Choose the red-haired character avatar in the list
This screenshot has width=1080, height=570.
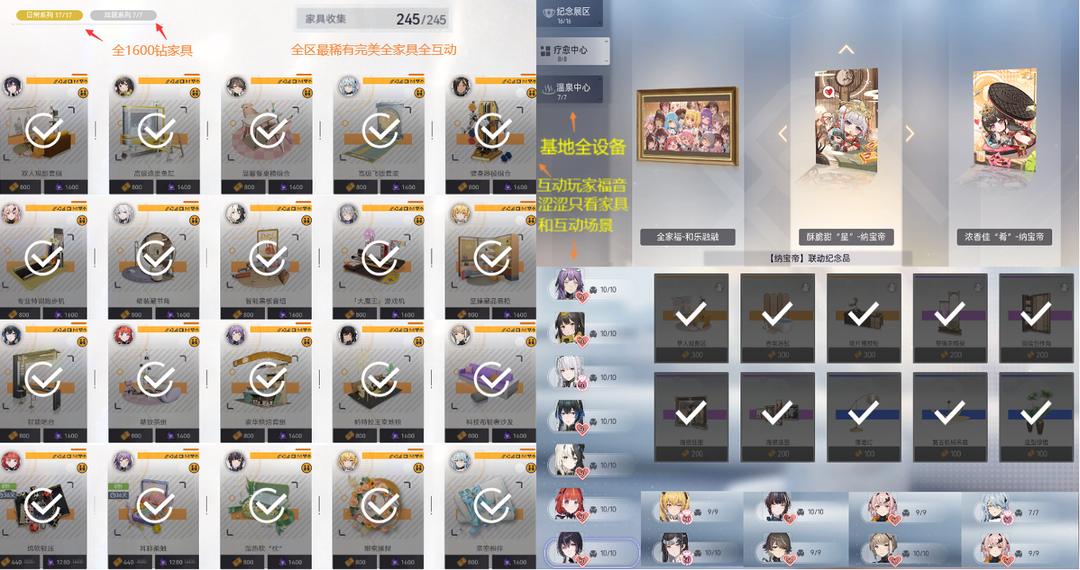570,506
